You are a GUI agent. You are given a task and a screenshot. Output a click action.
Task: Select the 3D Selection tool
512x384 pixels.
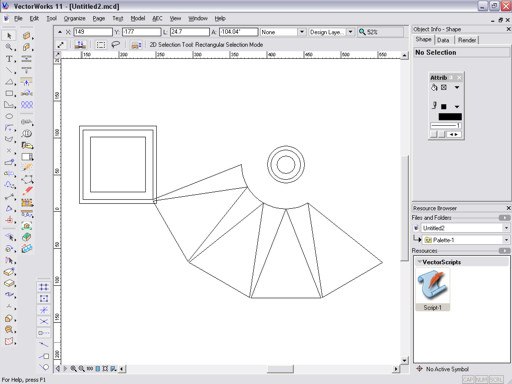pyautogui.click(x=9, y=237)
